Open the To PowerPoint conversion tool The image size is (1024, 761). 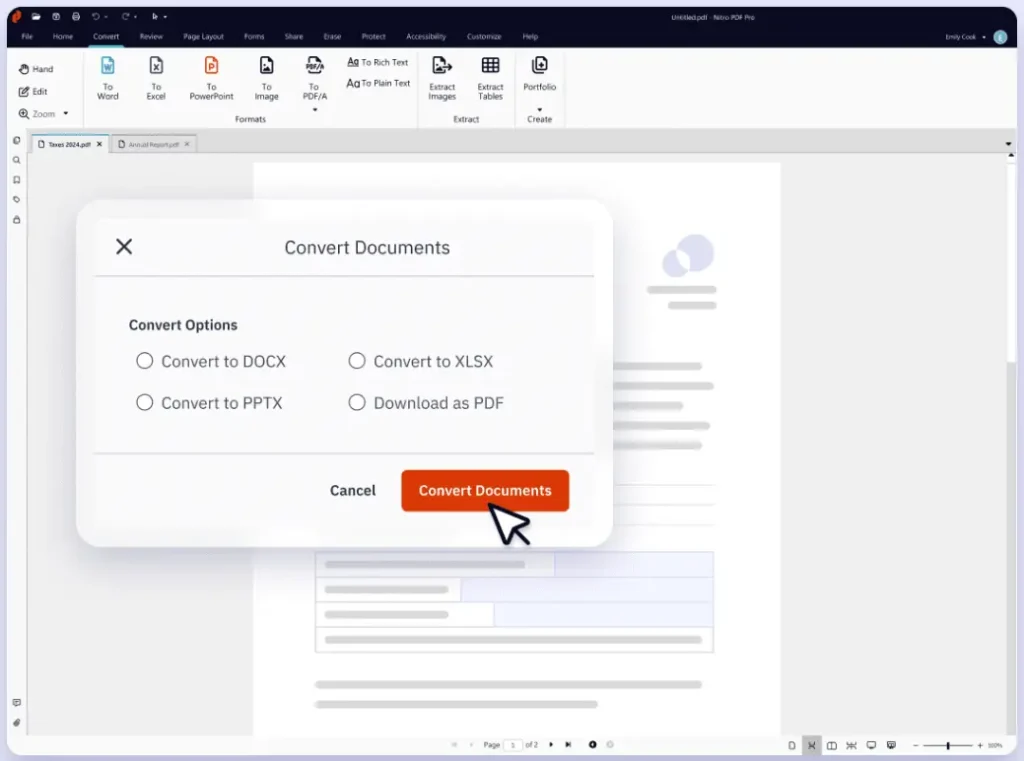tap(211, 78)
